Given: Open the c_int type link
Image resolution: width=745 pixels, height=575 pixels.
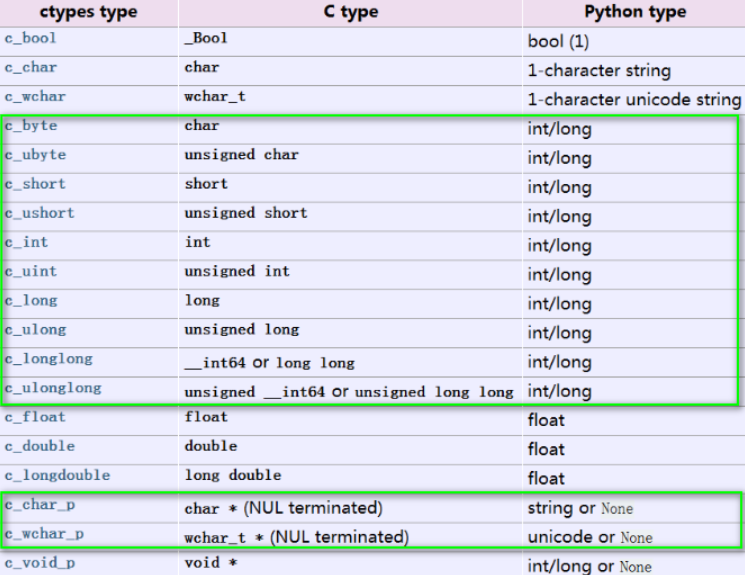Looking at the screenshot, I should point(25,243).
